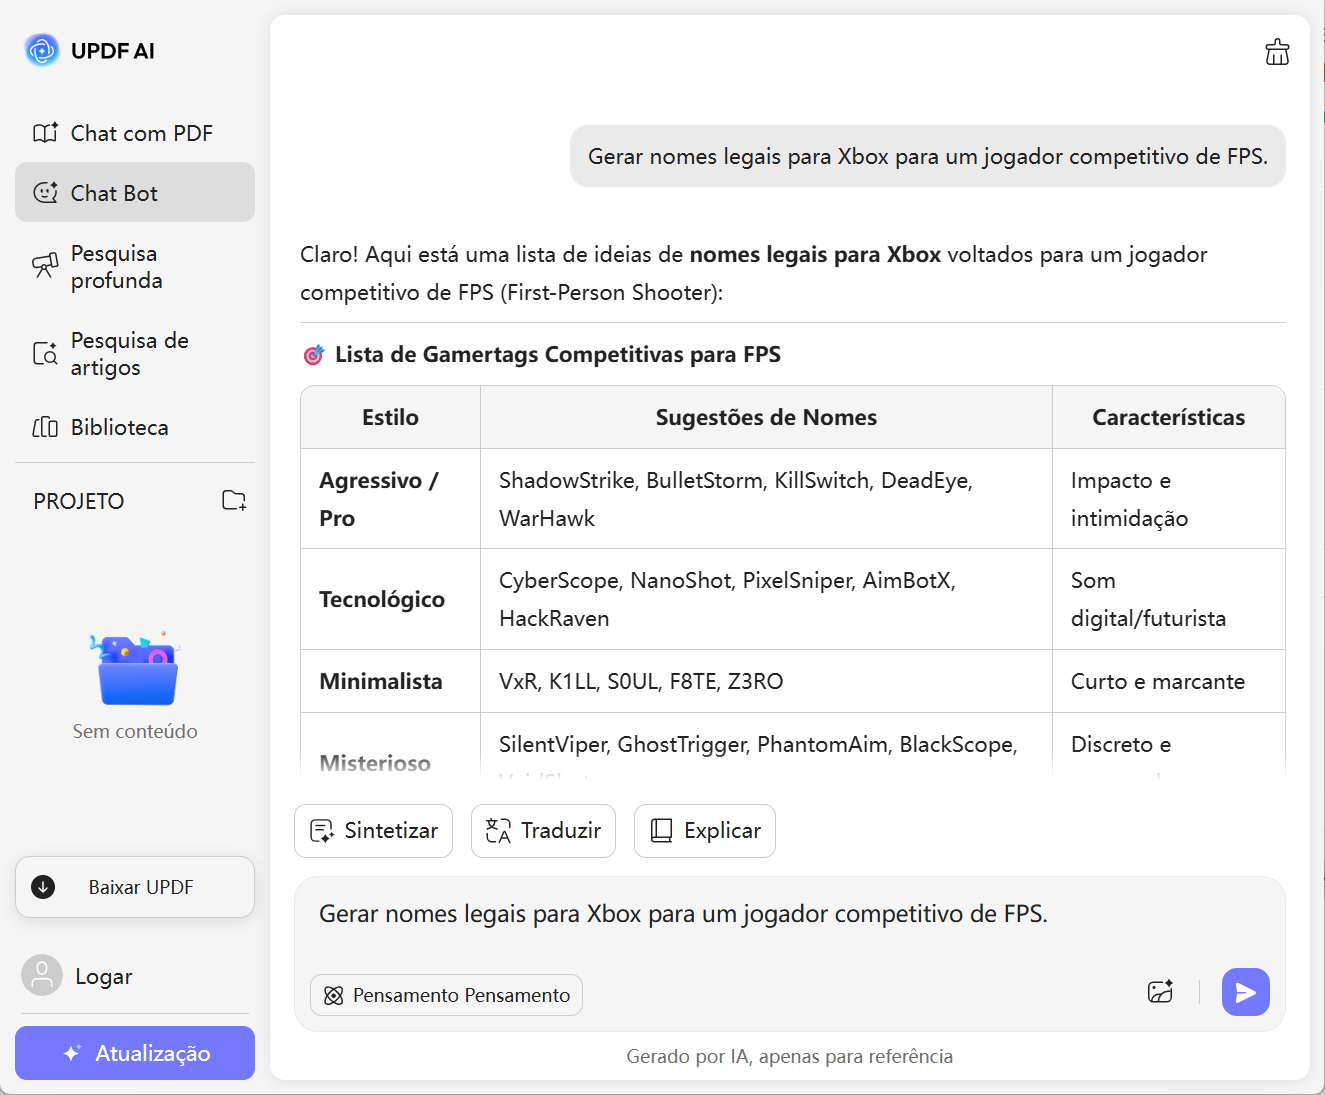
Task: Click the Baixar UPDF download button
Action: pyautogui.click(x=135, y=887)
